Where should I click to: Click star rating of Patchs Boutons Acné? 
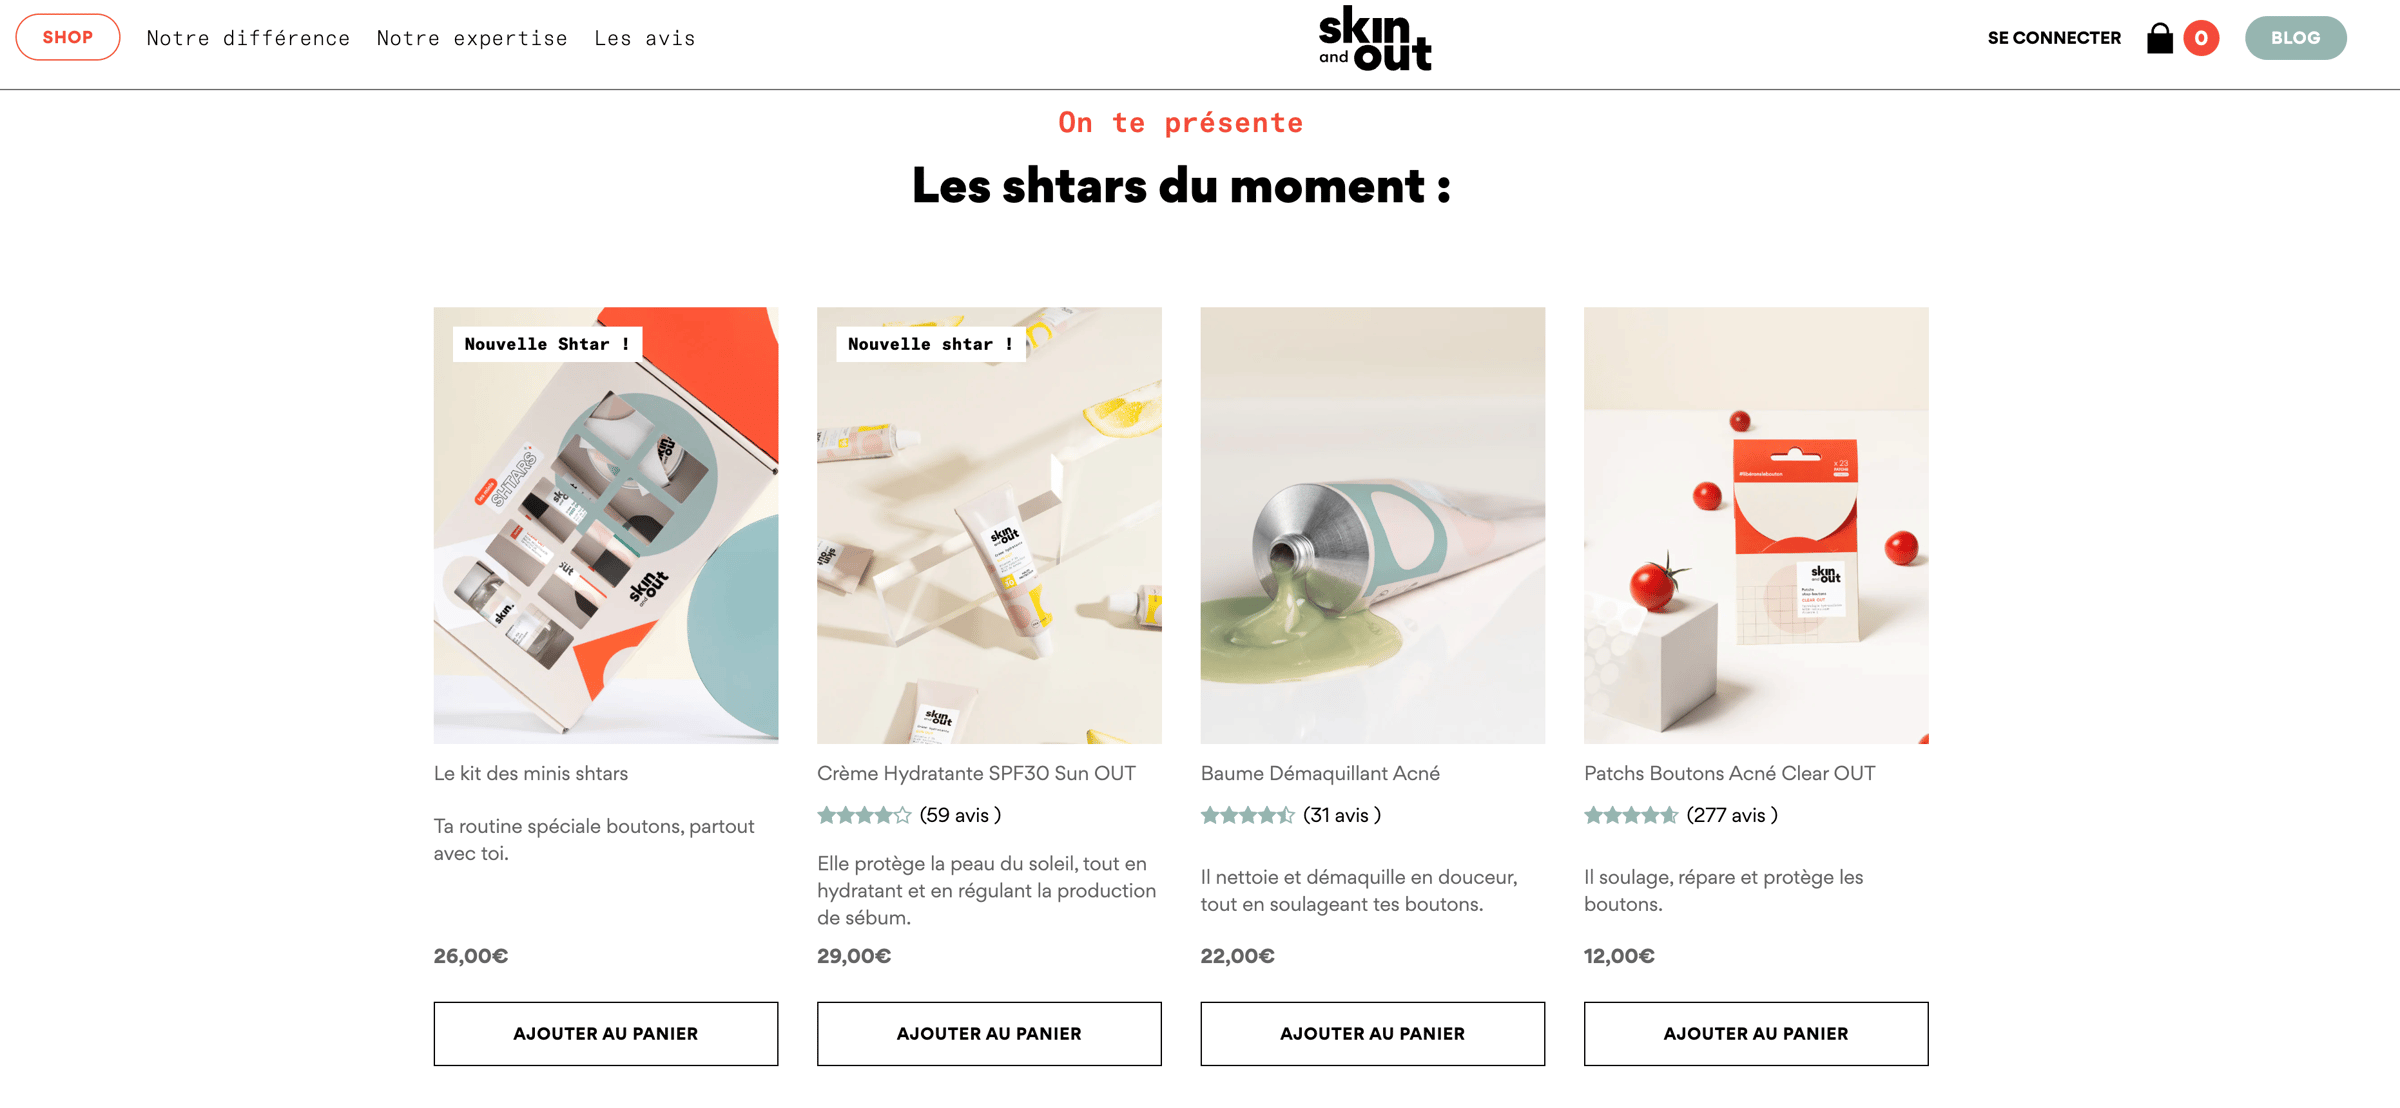[x=1631, y=815]
